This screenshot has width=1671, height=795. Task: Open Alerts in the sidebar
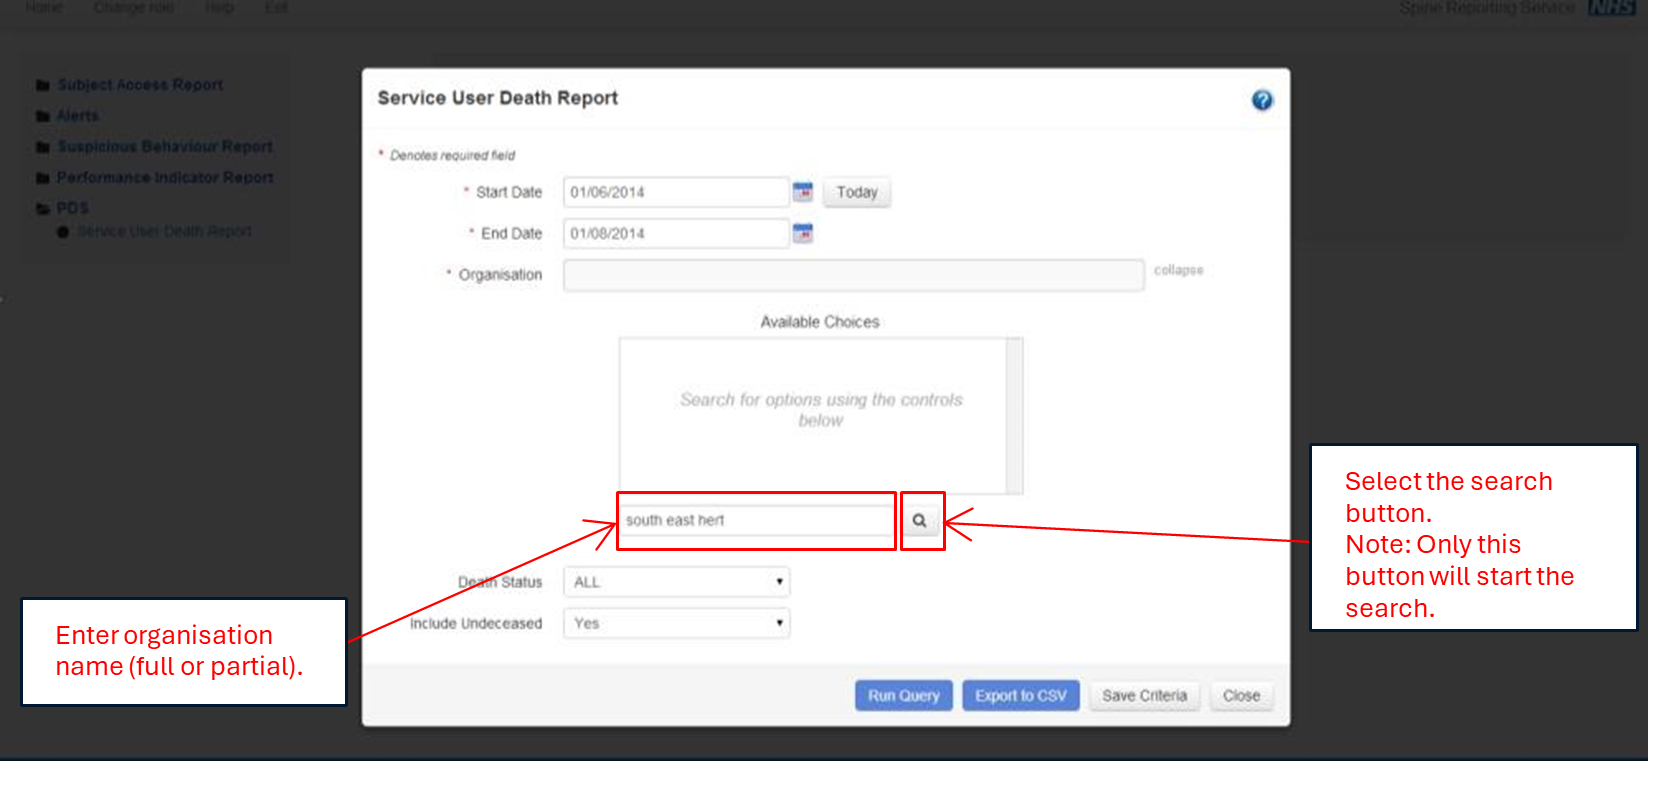click(78, 116)
